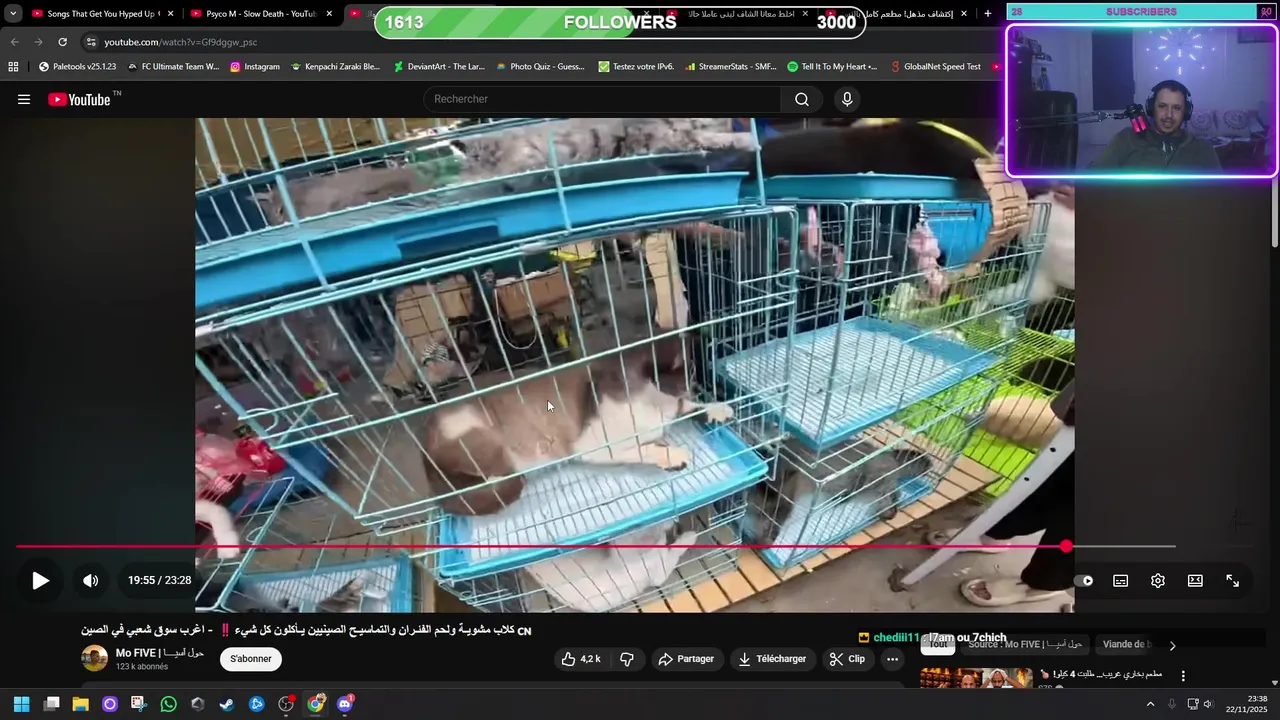1280x720 pixels.
Task: Go forward in browser history
Action: pos(38,42)
